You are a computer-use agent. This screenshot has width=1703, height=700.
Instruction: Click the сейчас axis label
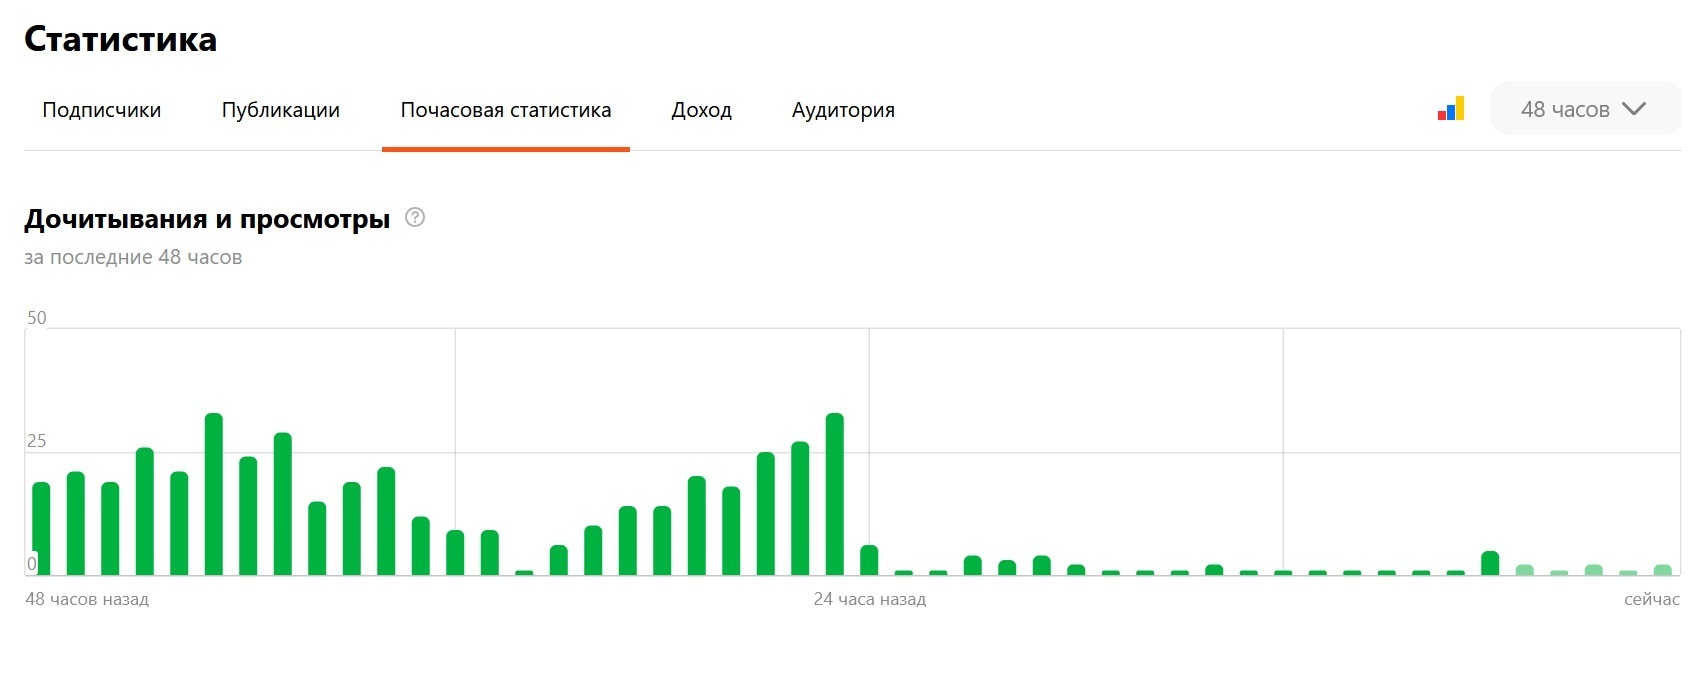(x=1651, y=599)
